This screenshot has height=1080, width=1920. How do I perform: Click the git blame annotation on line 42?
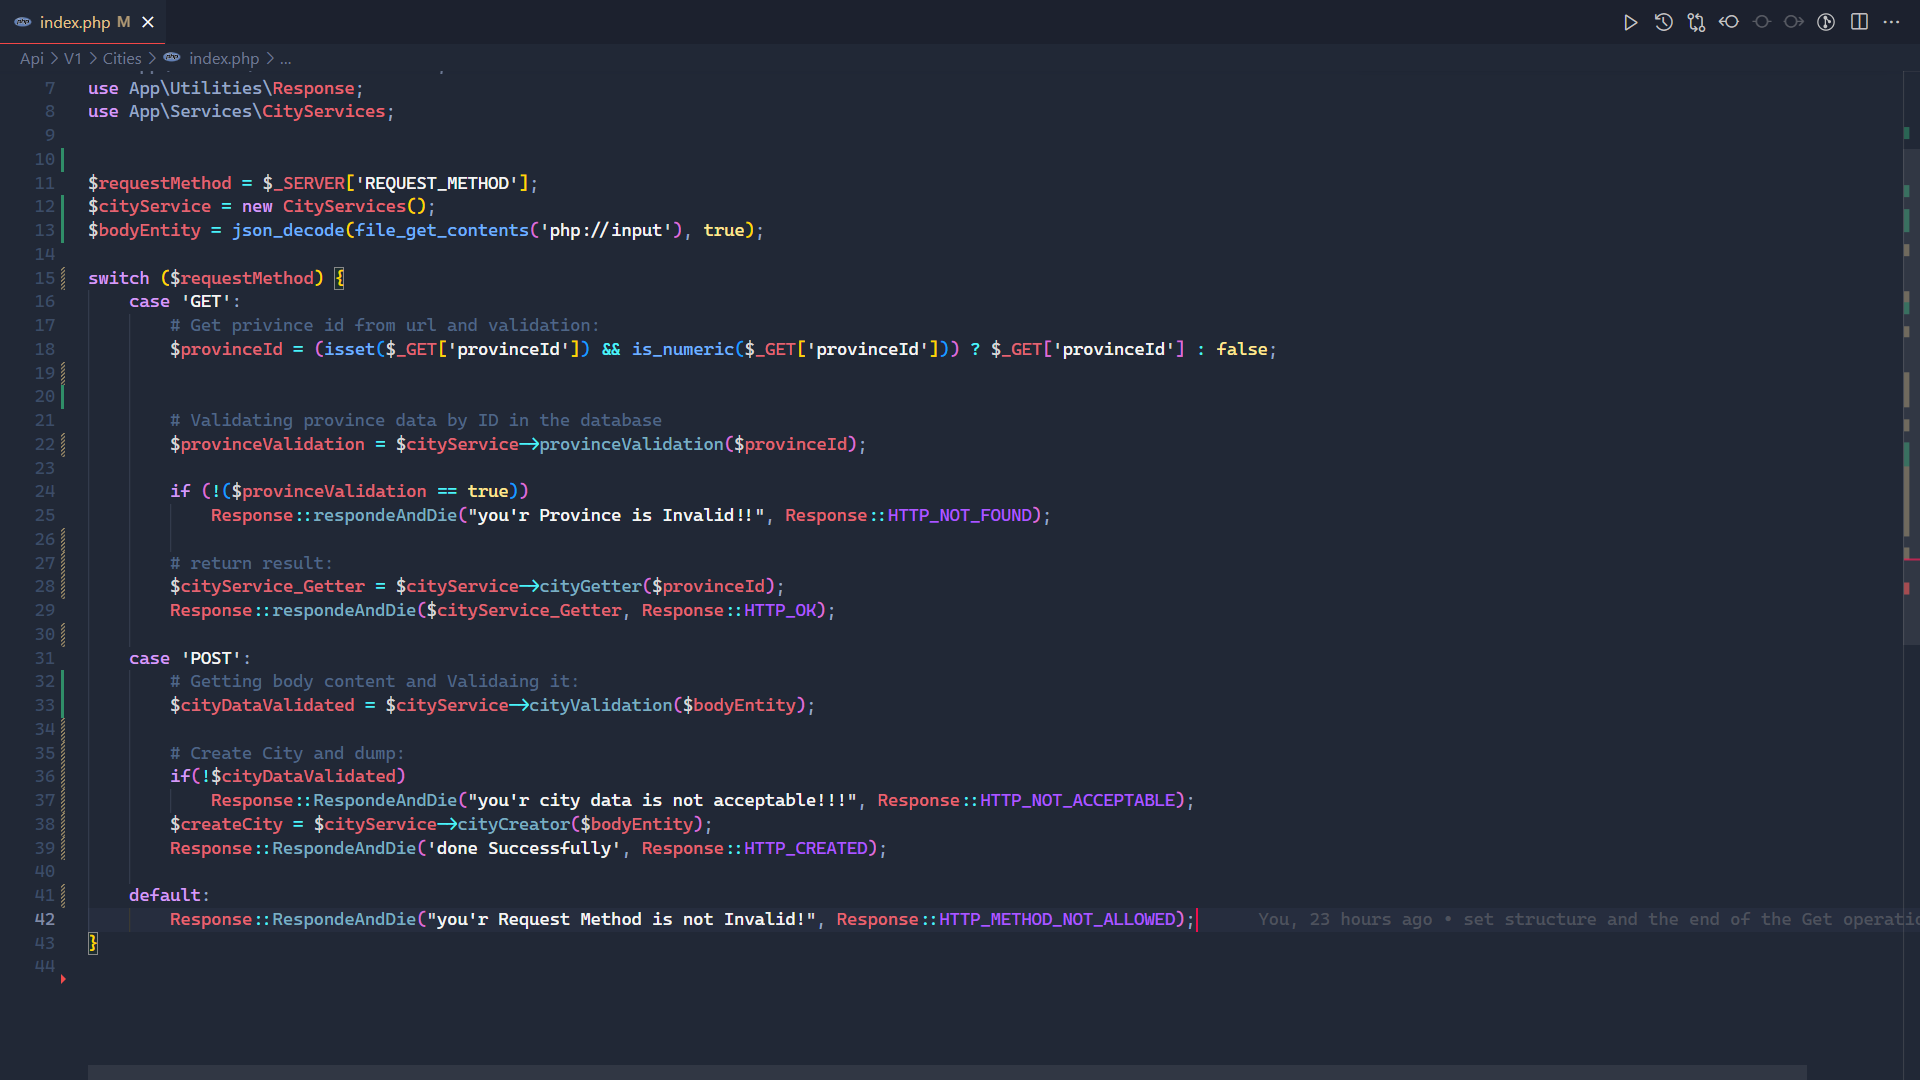tap(1588, 920)
